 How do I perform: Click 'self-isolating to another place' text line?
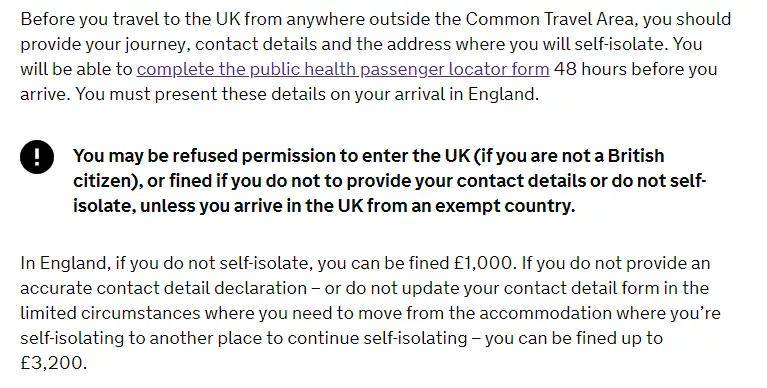click(341, 338)
